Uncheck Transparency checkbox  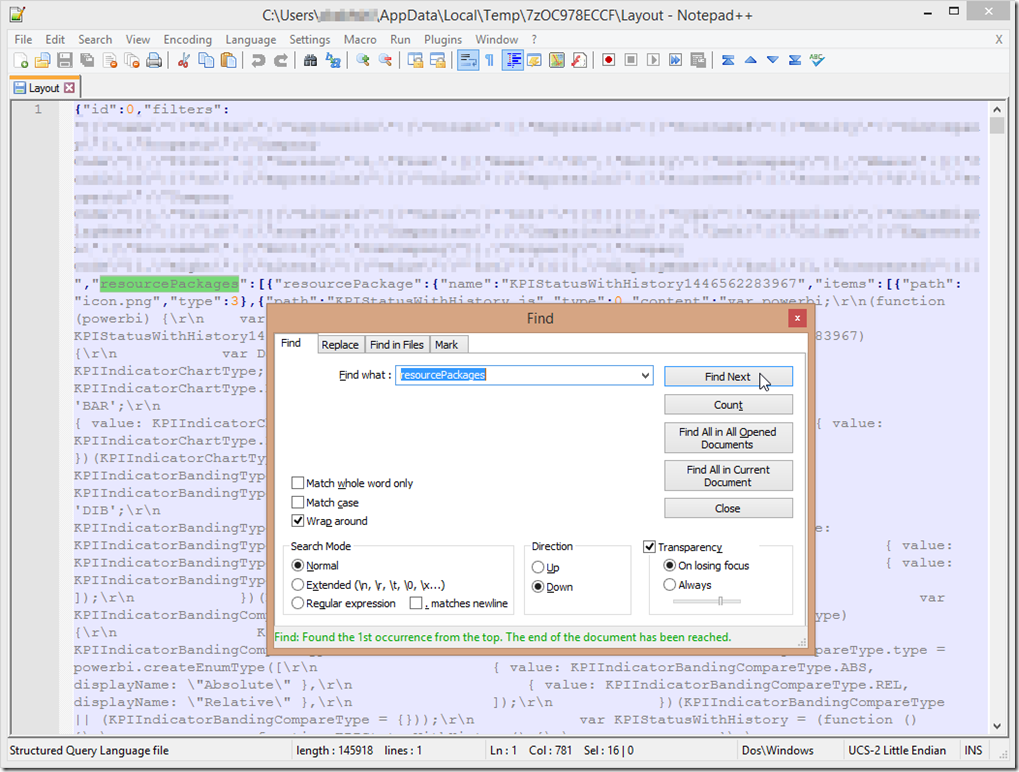(x=649, y=547)
